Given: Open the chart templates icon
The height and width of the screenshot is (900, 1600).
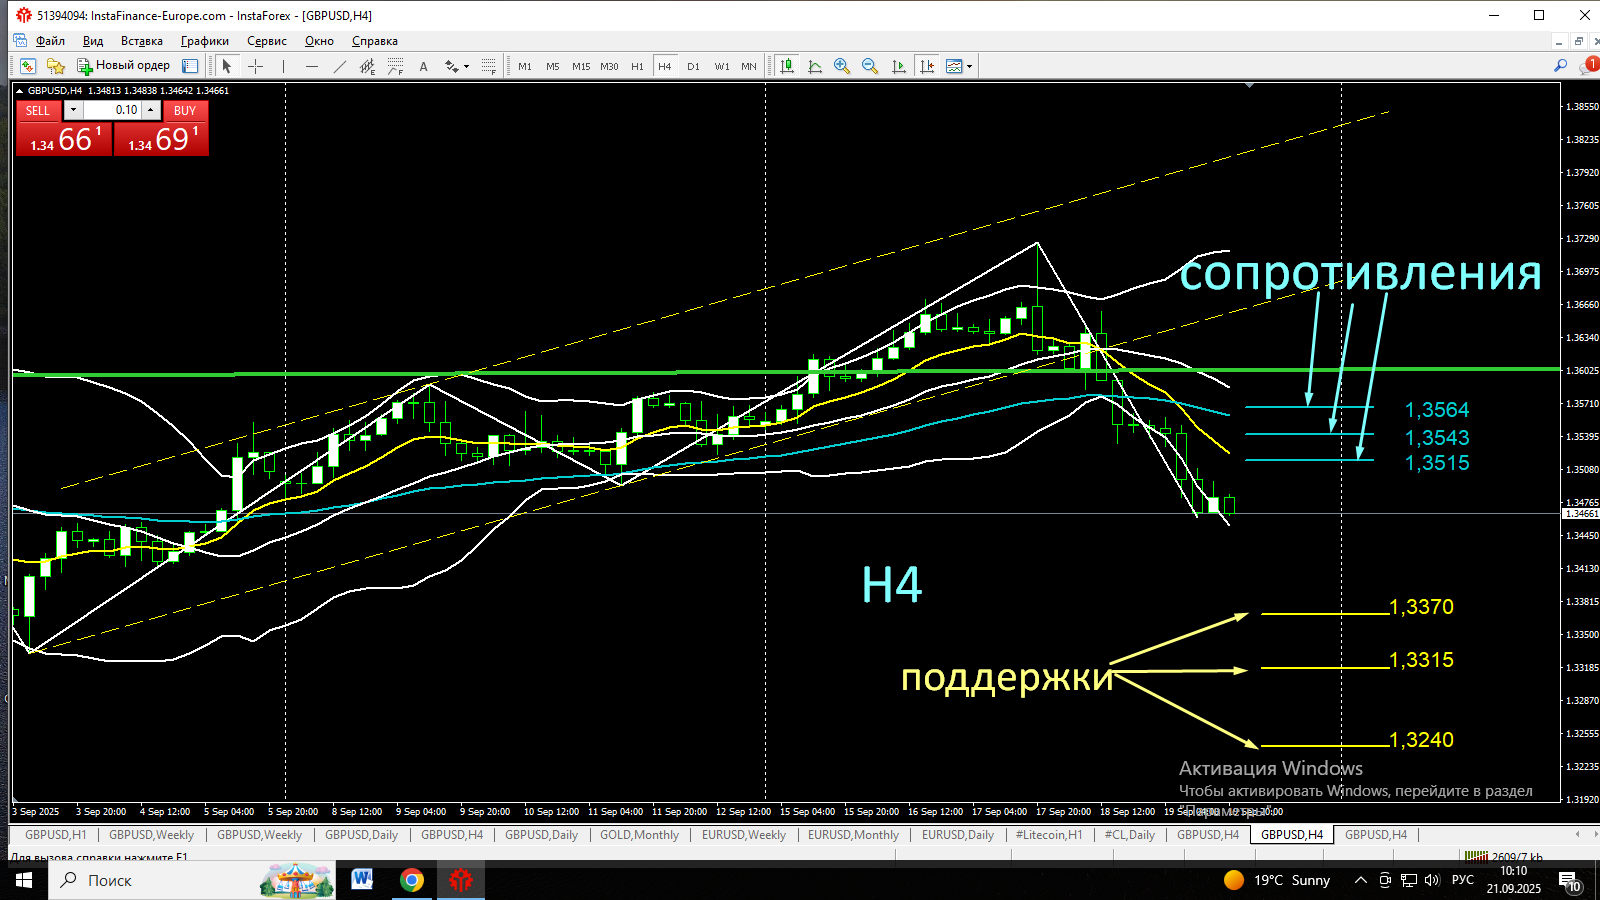Looking at the screenshot, I should (x=954, y=66).
